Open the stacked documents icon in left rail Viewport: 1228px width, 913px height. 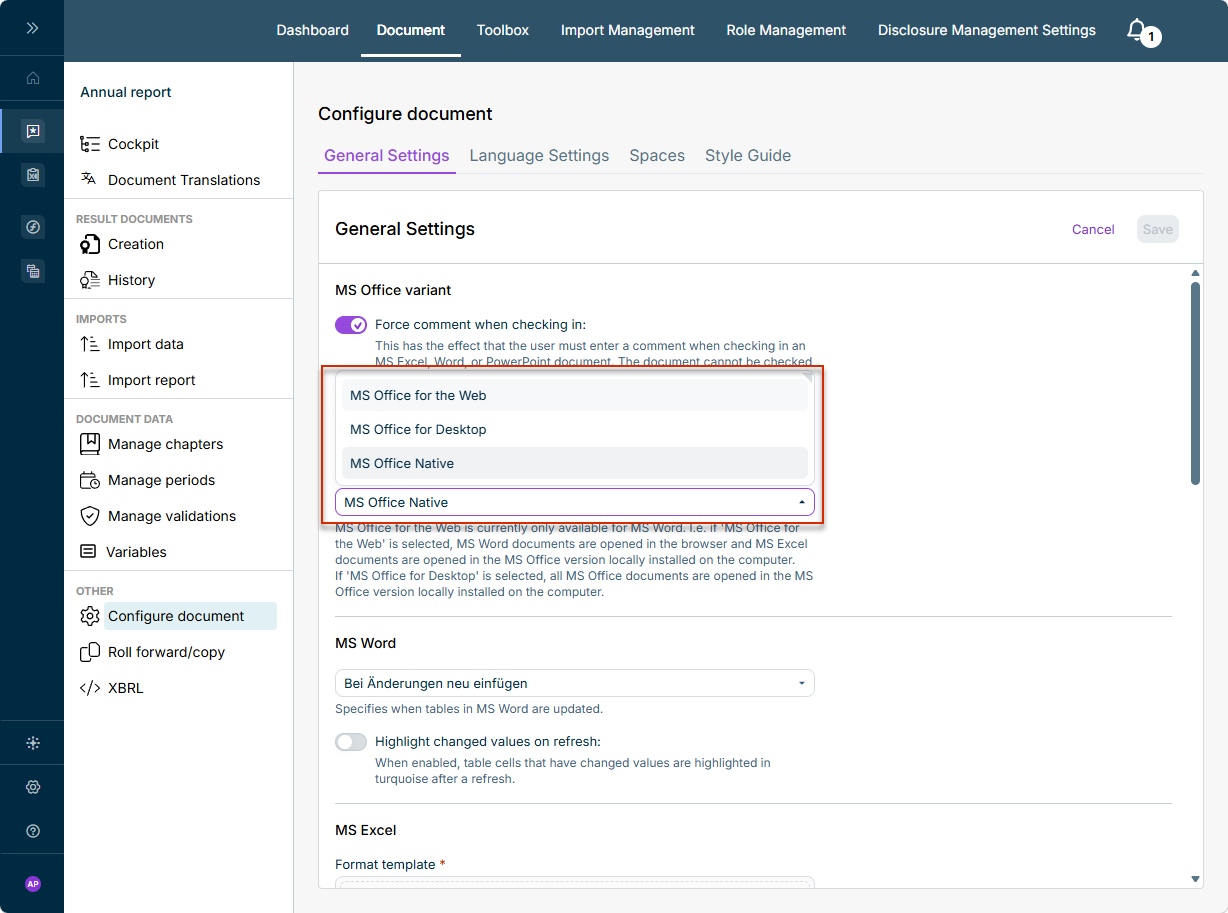pyautogui.click(x=33, y=271)
